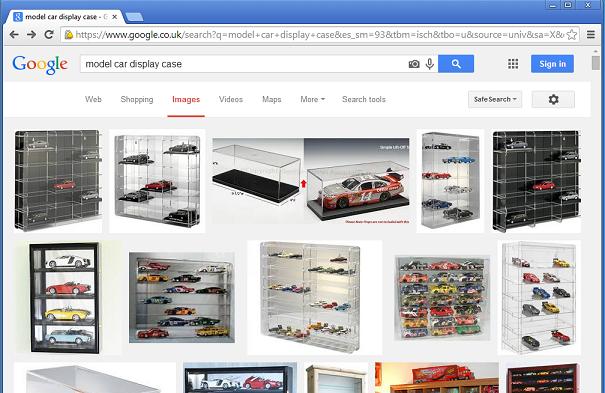Image resolution: width=605 pixels, height=393 pixels.
Task: Open the NASCAR car display case image
Action: tap(311, 181)
